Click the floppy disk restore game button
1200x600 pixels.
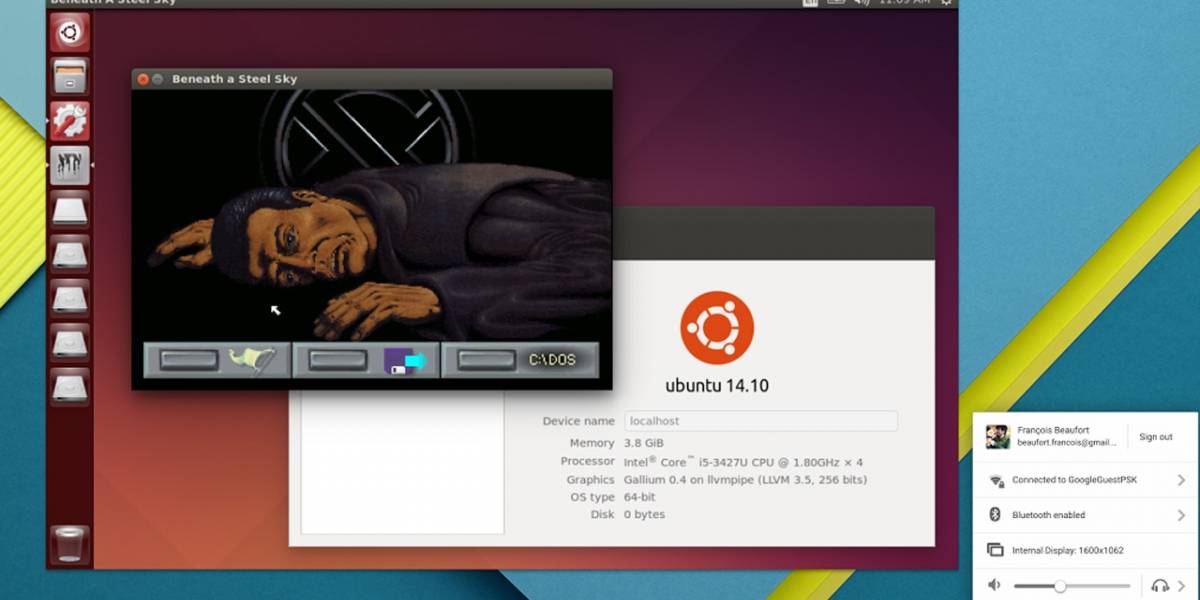(367, 360)
